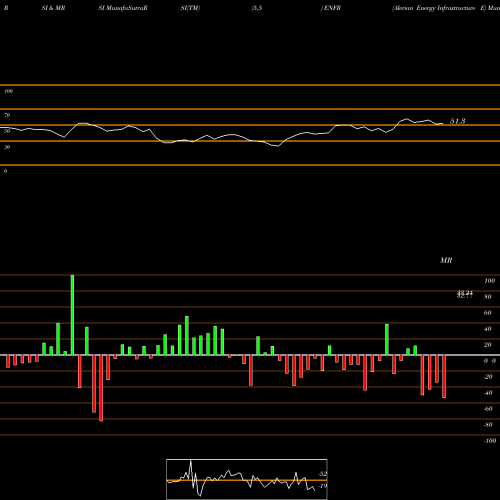This screenshot has height=500, width=500.
Task: Click the 30 label on RSI scale
Action: pos(7,147)
